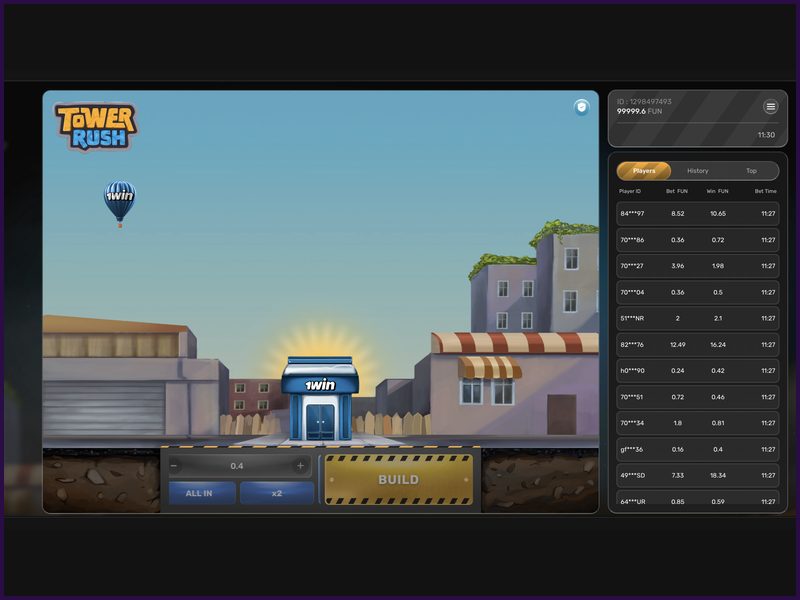Switch to the History tab
This screenshot has height=600, width=800.
697,170
